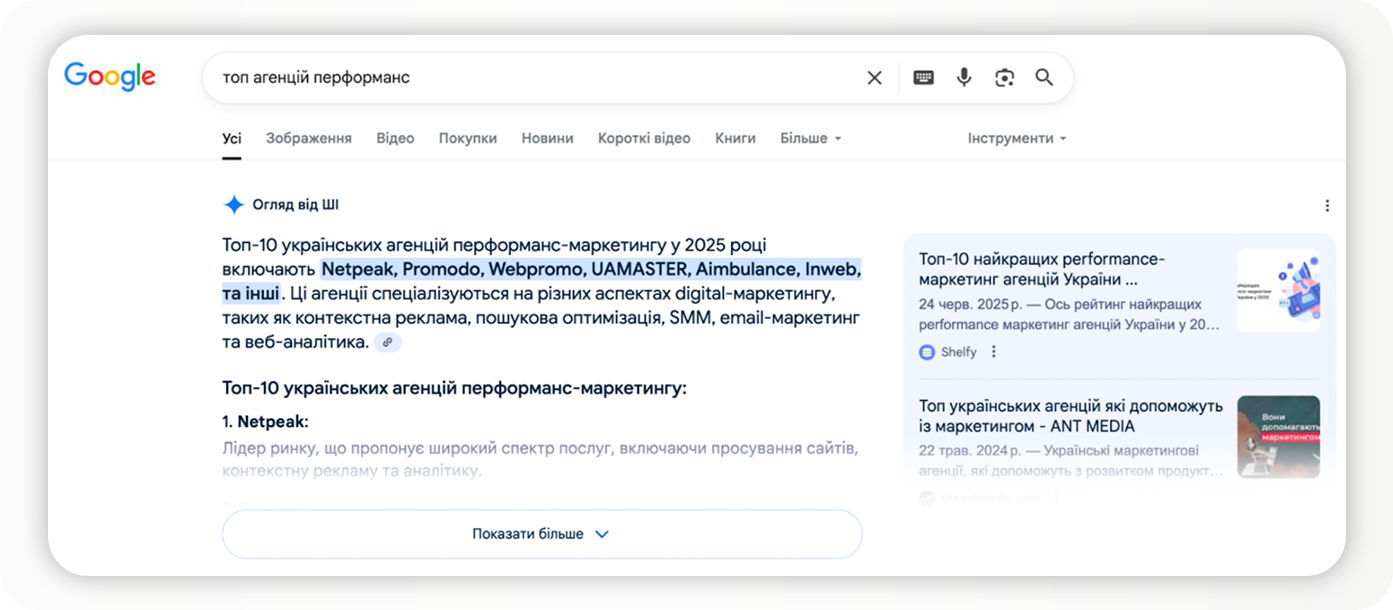The height and width of the screenshot is (610, 1393).
Task: Select the Короткі відео tab
Action: point(644,139)
